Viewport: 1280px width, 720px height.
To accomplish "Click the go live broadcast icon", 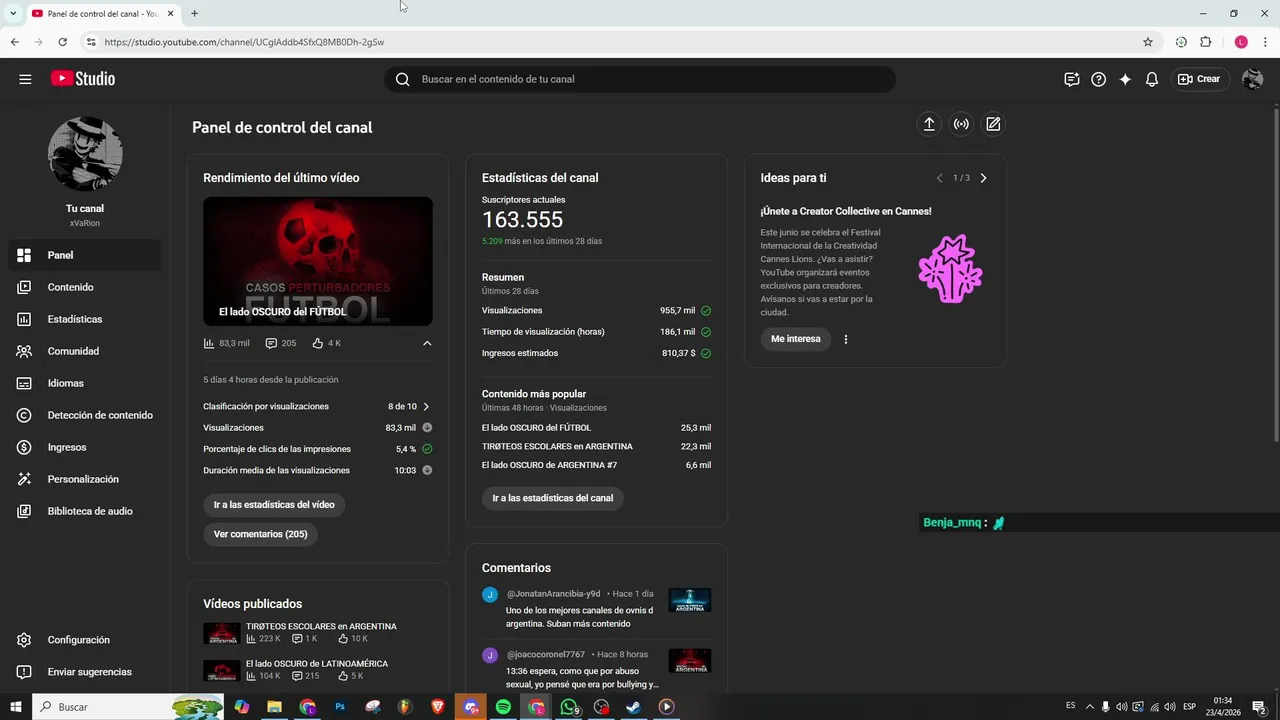I will tap(961, 124).
